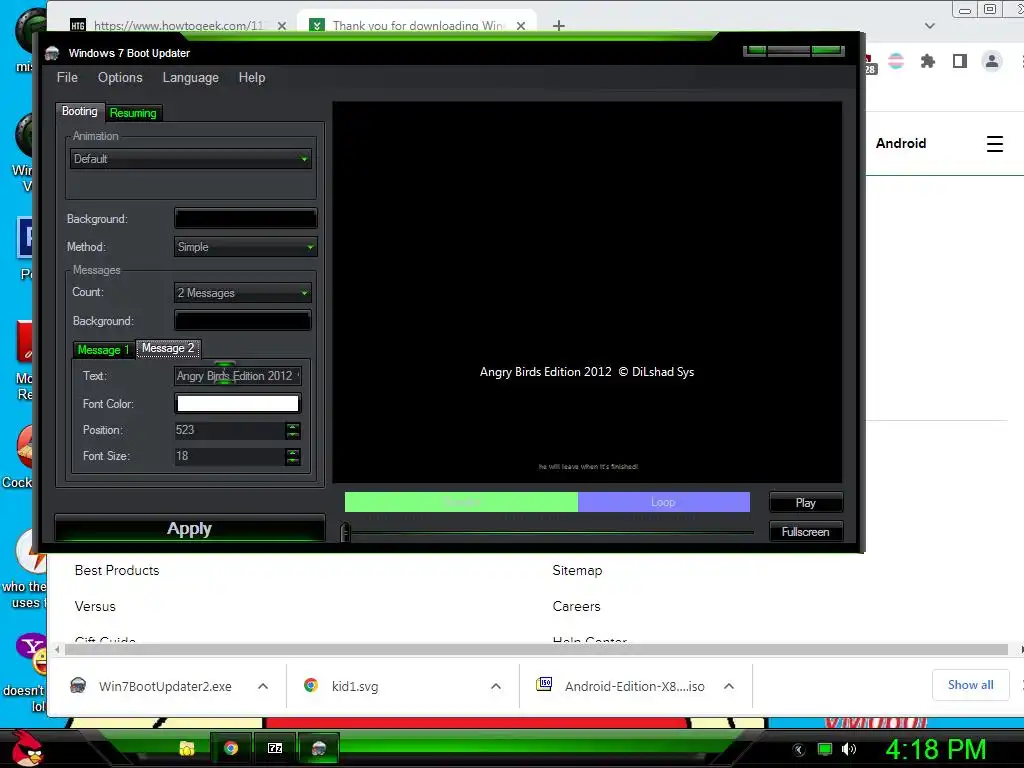The height and width of the screenshot is (768, 1024).
Task: Click the Windows 7 Boot Updater title bar icon
Action: point(52,53)
